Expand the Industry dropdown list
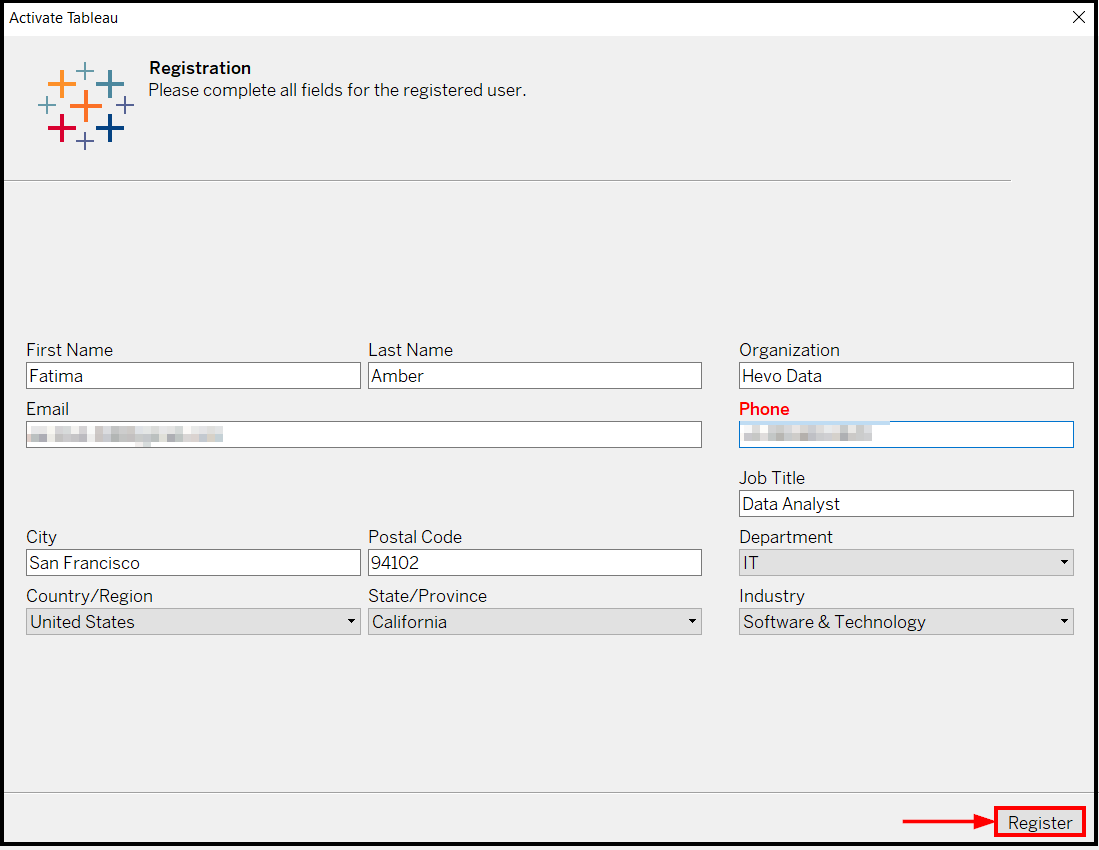The width and height of the screenshot is (1099, 850). 905,622
